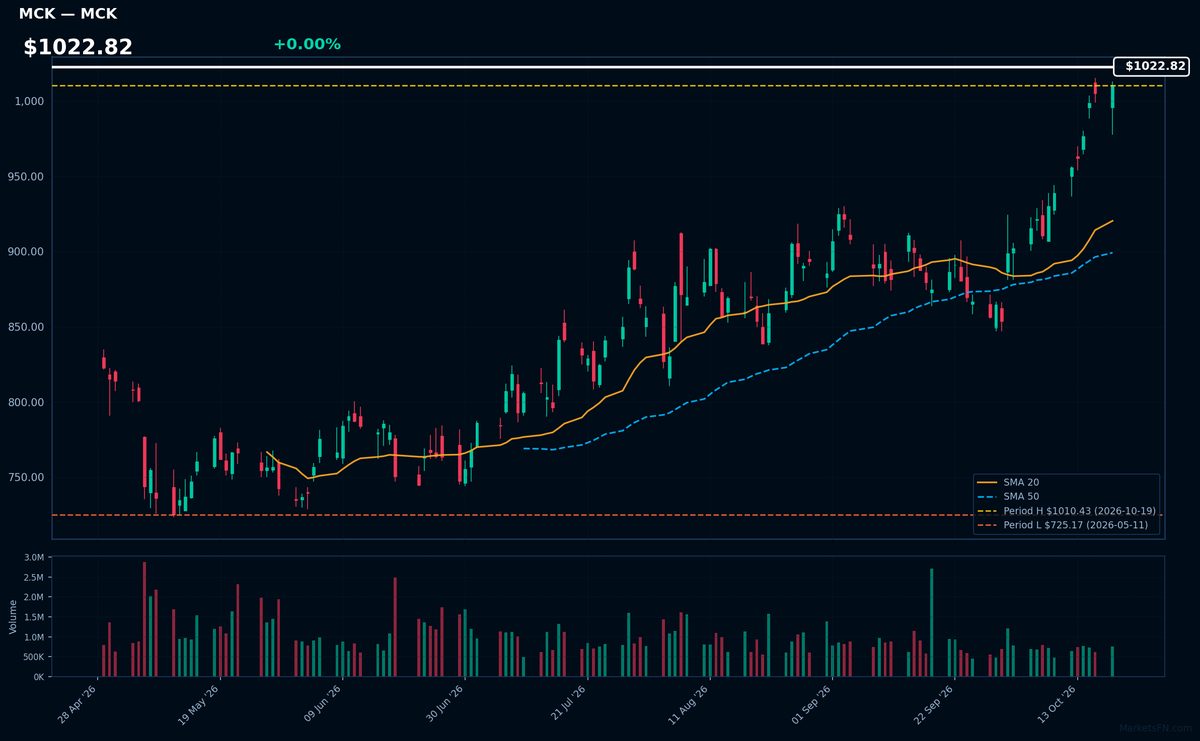This screenshot has width=1200, height=741.
Task: Select Period H $1010.43 legend entry
Action: (x=1066, y=510)
